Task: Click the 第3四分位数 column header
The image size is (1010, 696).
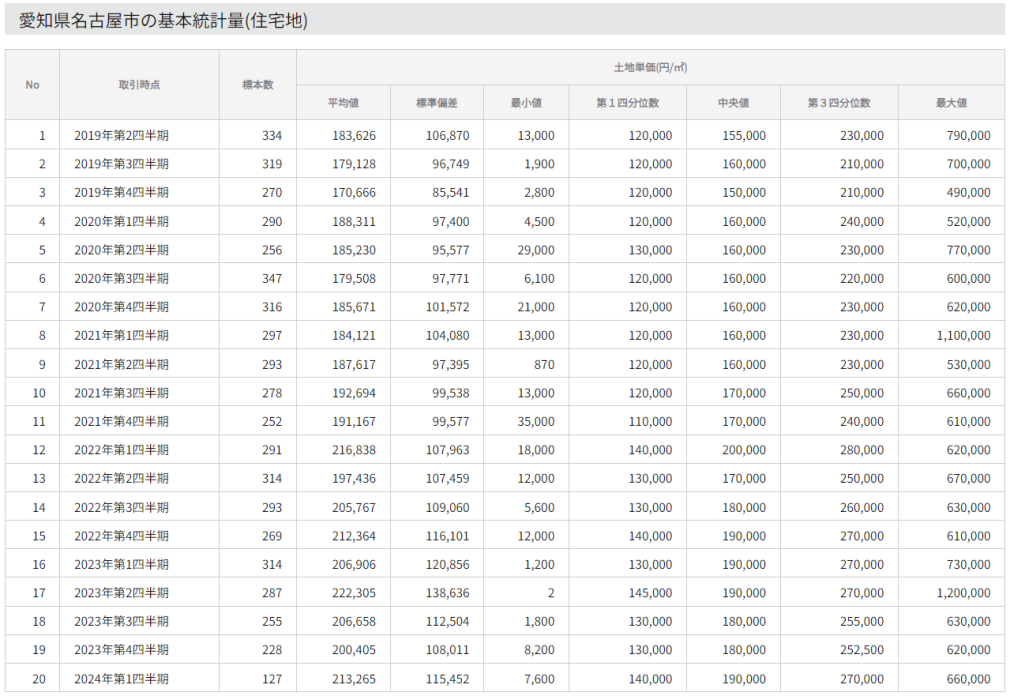Action: click(839, 103)
